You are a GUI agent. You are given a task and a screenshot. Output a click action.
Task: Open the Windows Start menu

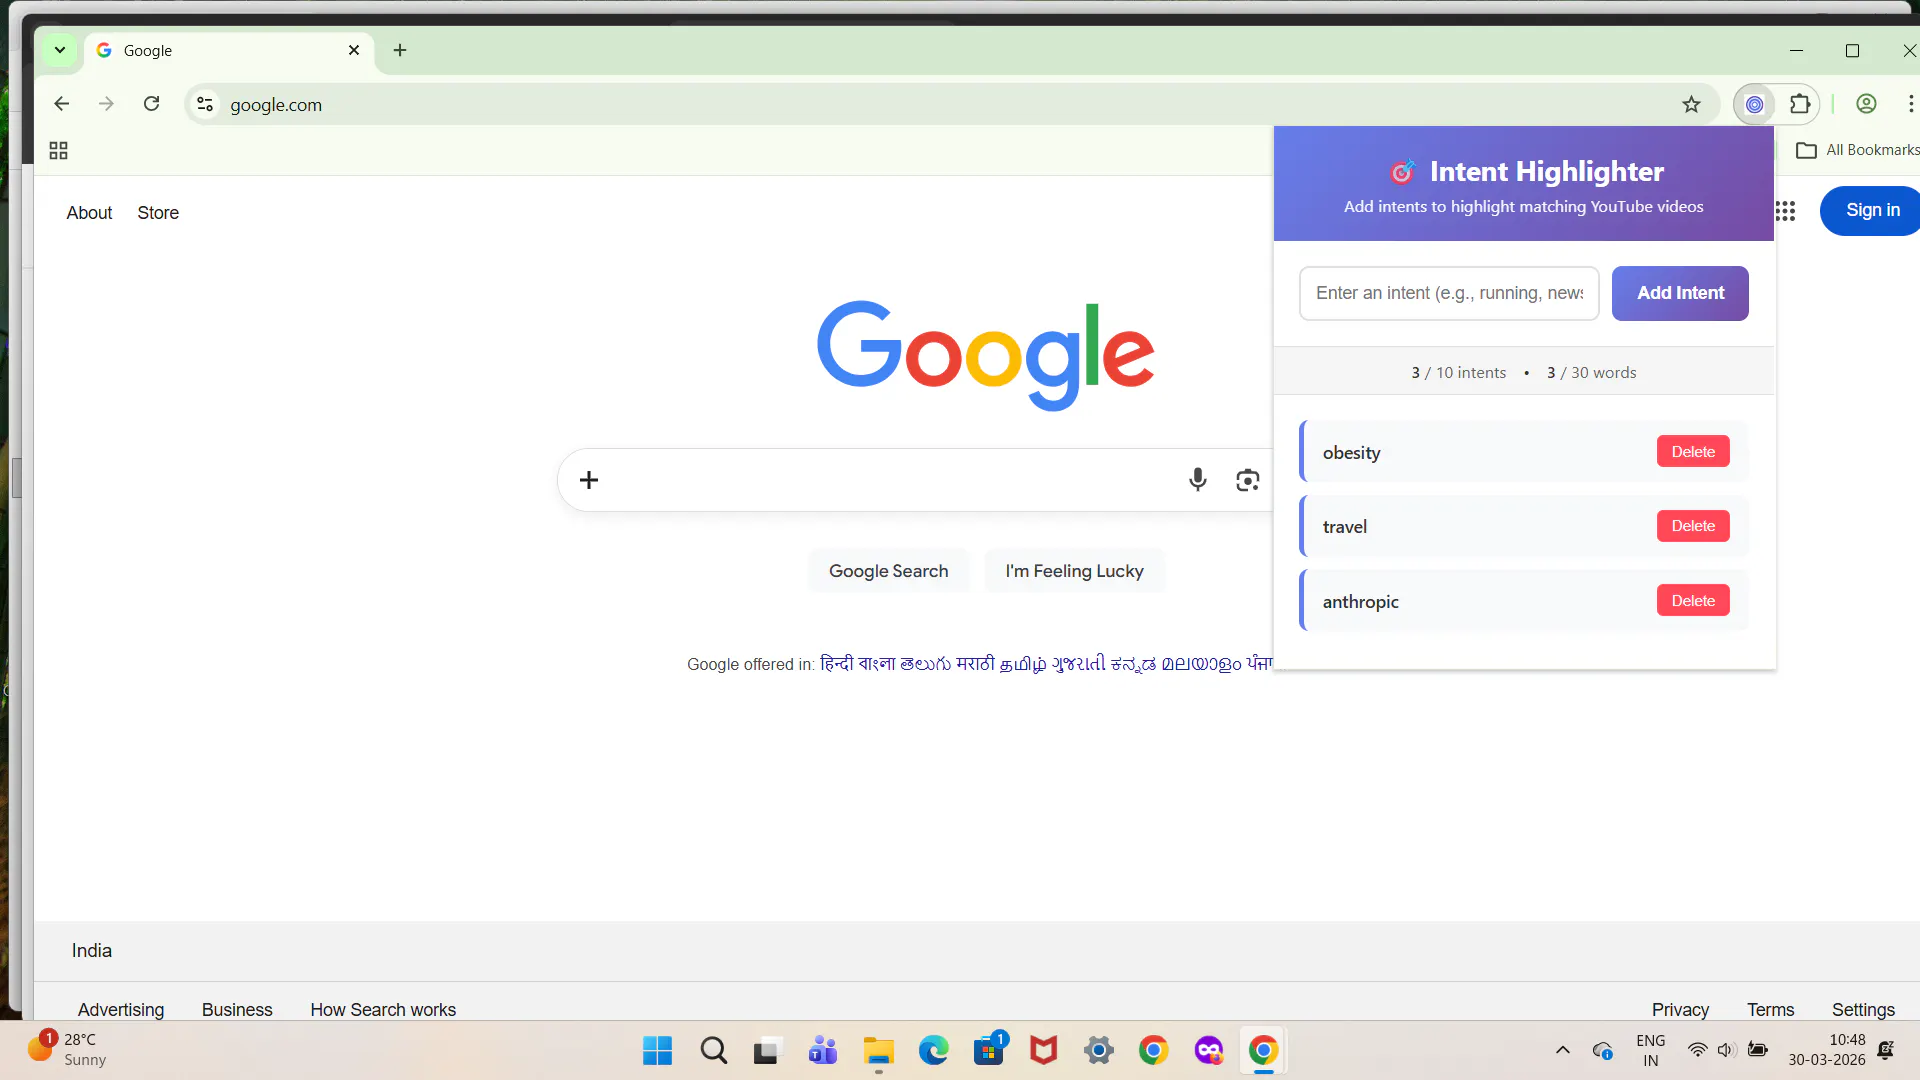[x=657, y=1051]
